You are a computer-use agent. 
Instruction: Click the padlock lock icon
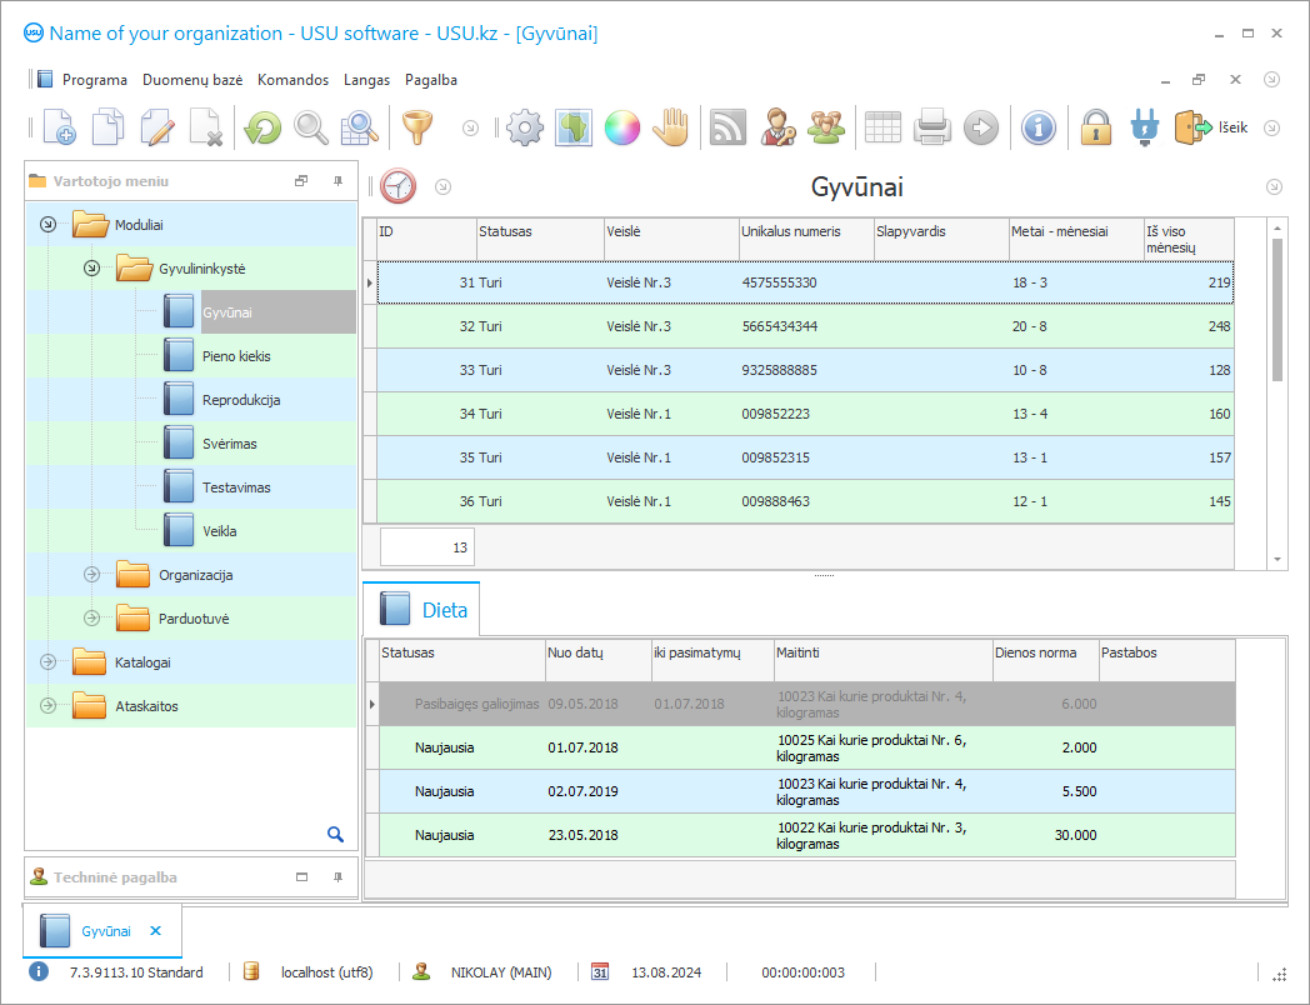pyautogui.click(x=1096, y=128)
